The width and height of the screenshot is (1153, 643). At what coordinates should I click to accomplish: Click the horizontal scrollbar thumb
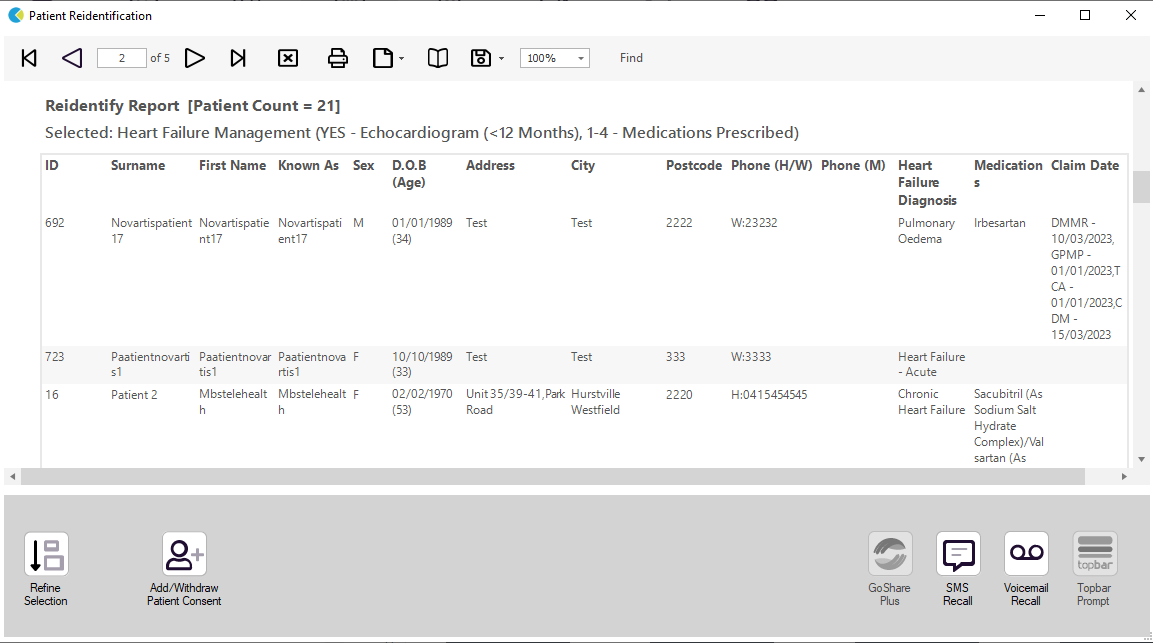point(553,477)
